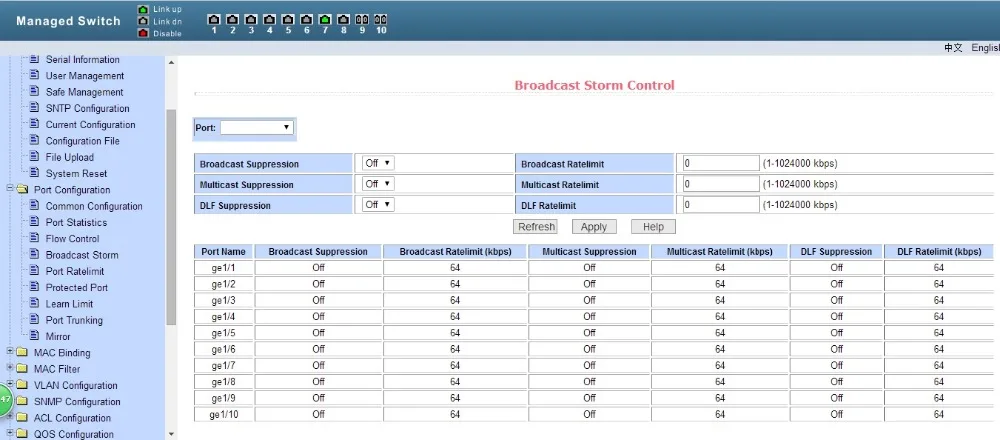1000x440 pixels.
Task: Click the MAC Filter folder icon
Action: point(22,369)
